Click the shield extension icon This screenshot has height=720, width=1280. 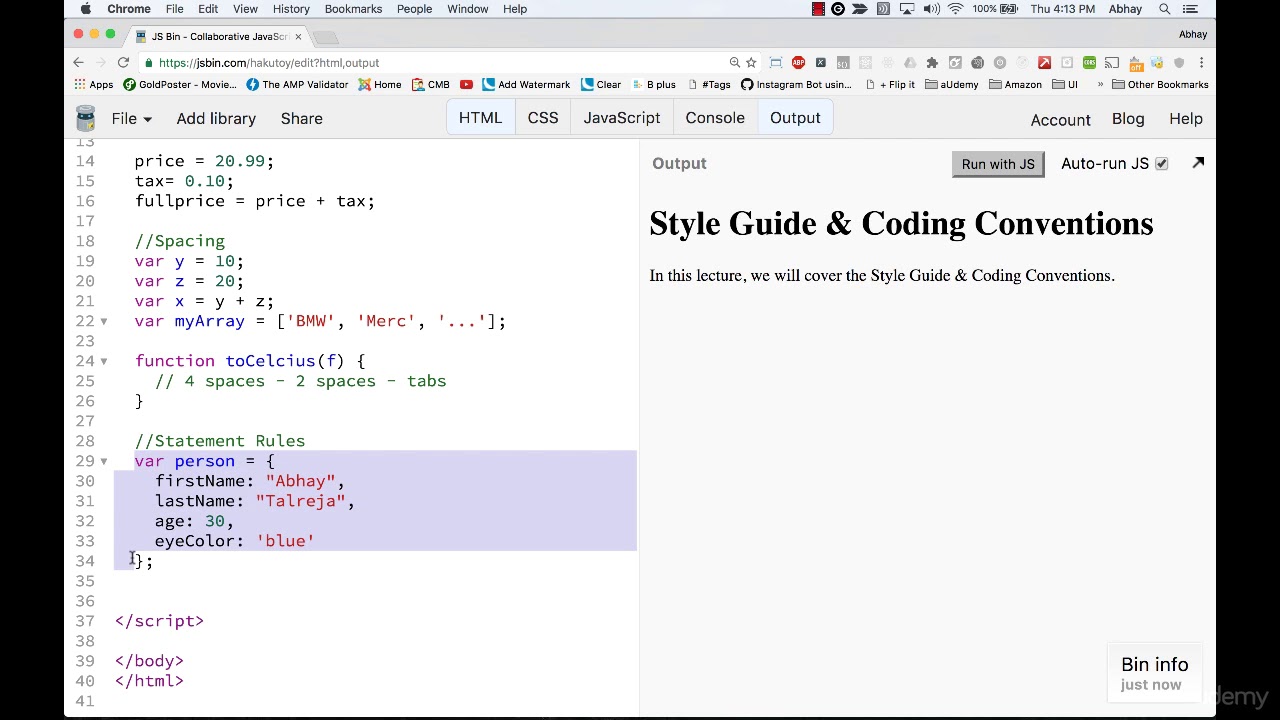click(1179, 62)
